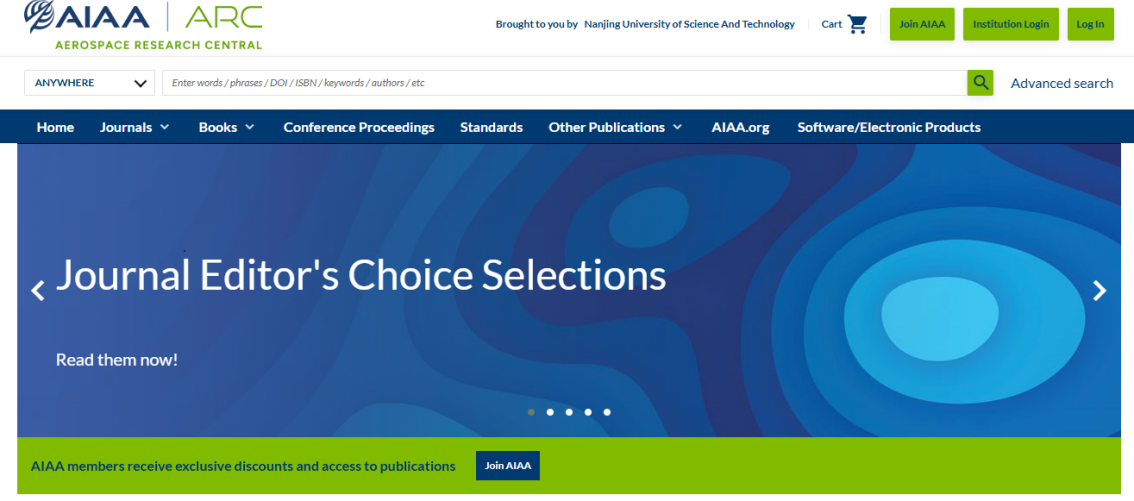Expand the Books menu
This screenshot has height=501, width=1134.
(227, 127)
